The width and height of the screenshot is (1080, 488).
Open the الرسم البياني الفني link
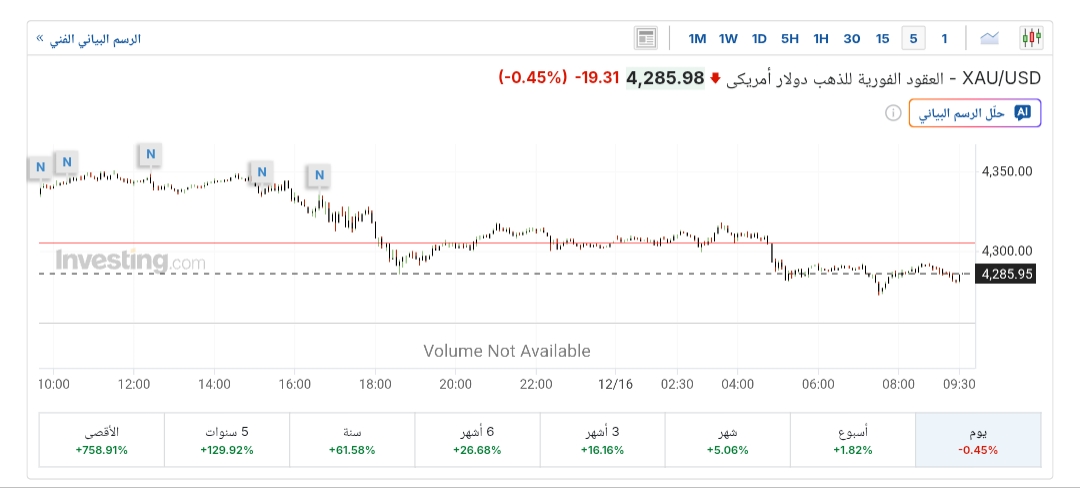89,39
